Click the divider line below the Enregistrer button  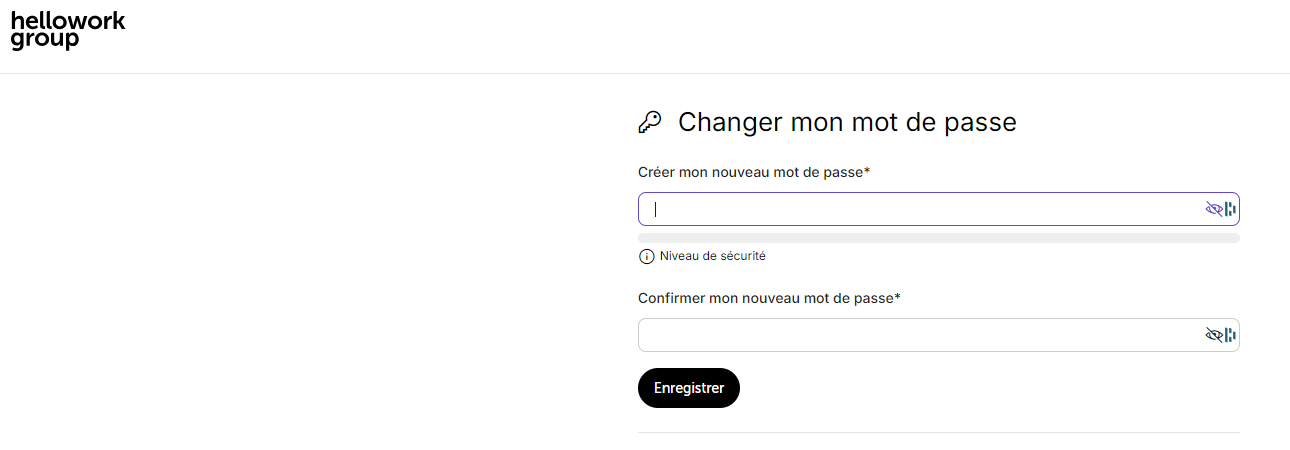(x=939, y=432)
